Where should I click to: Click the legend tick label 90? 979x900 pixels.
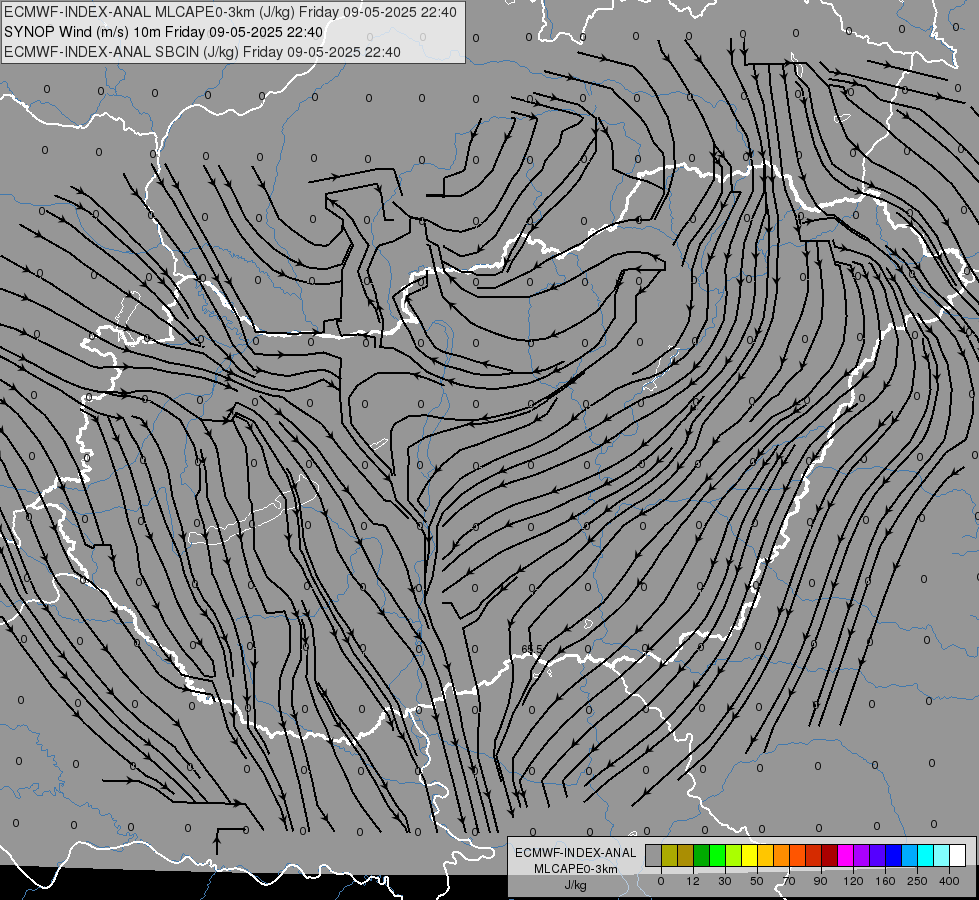tap(820, 881)
